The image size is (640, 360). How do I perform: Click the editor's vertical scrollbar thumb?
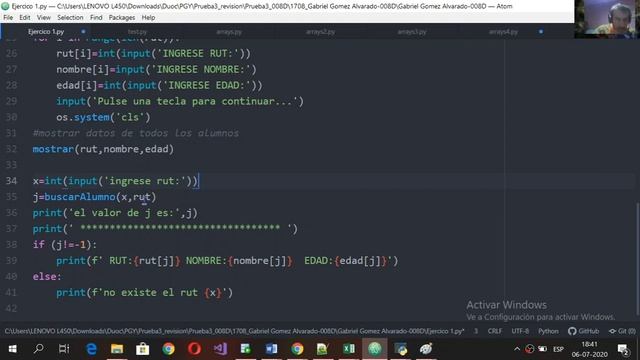638,259
